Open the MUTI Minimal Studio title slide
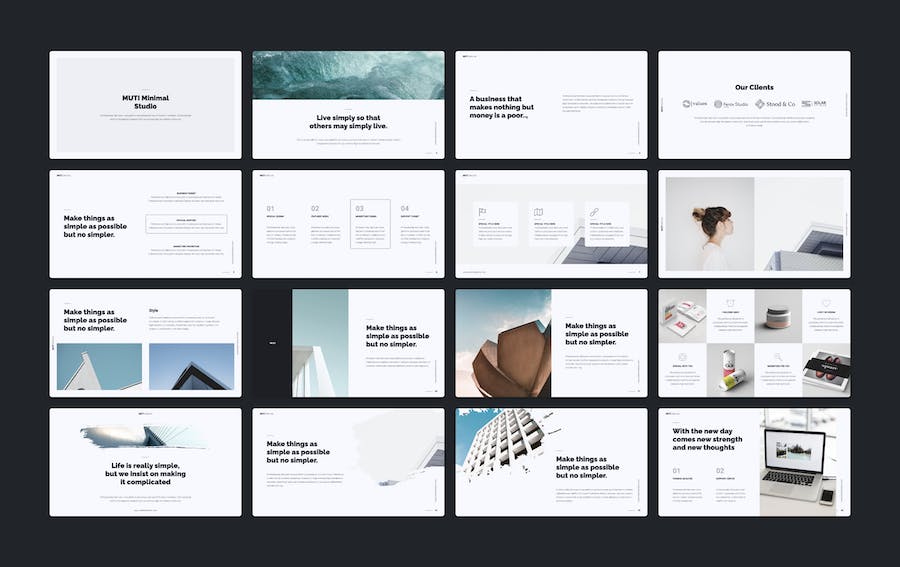This screenshot has width=900, height=567. pos(145,104)
